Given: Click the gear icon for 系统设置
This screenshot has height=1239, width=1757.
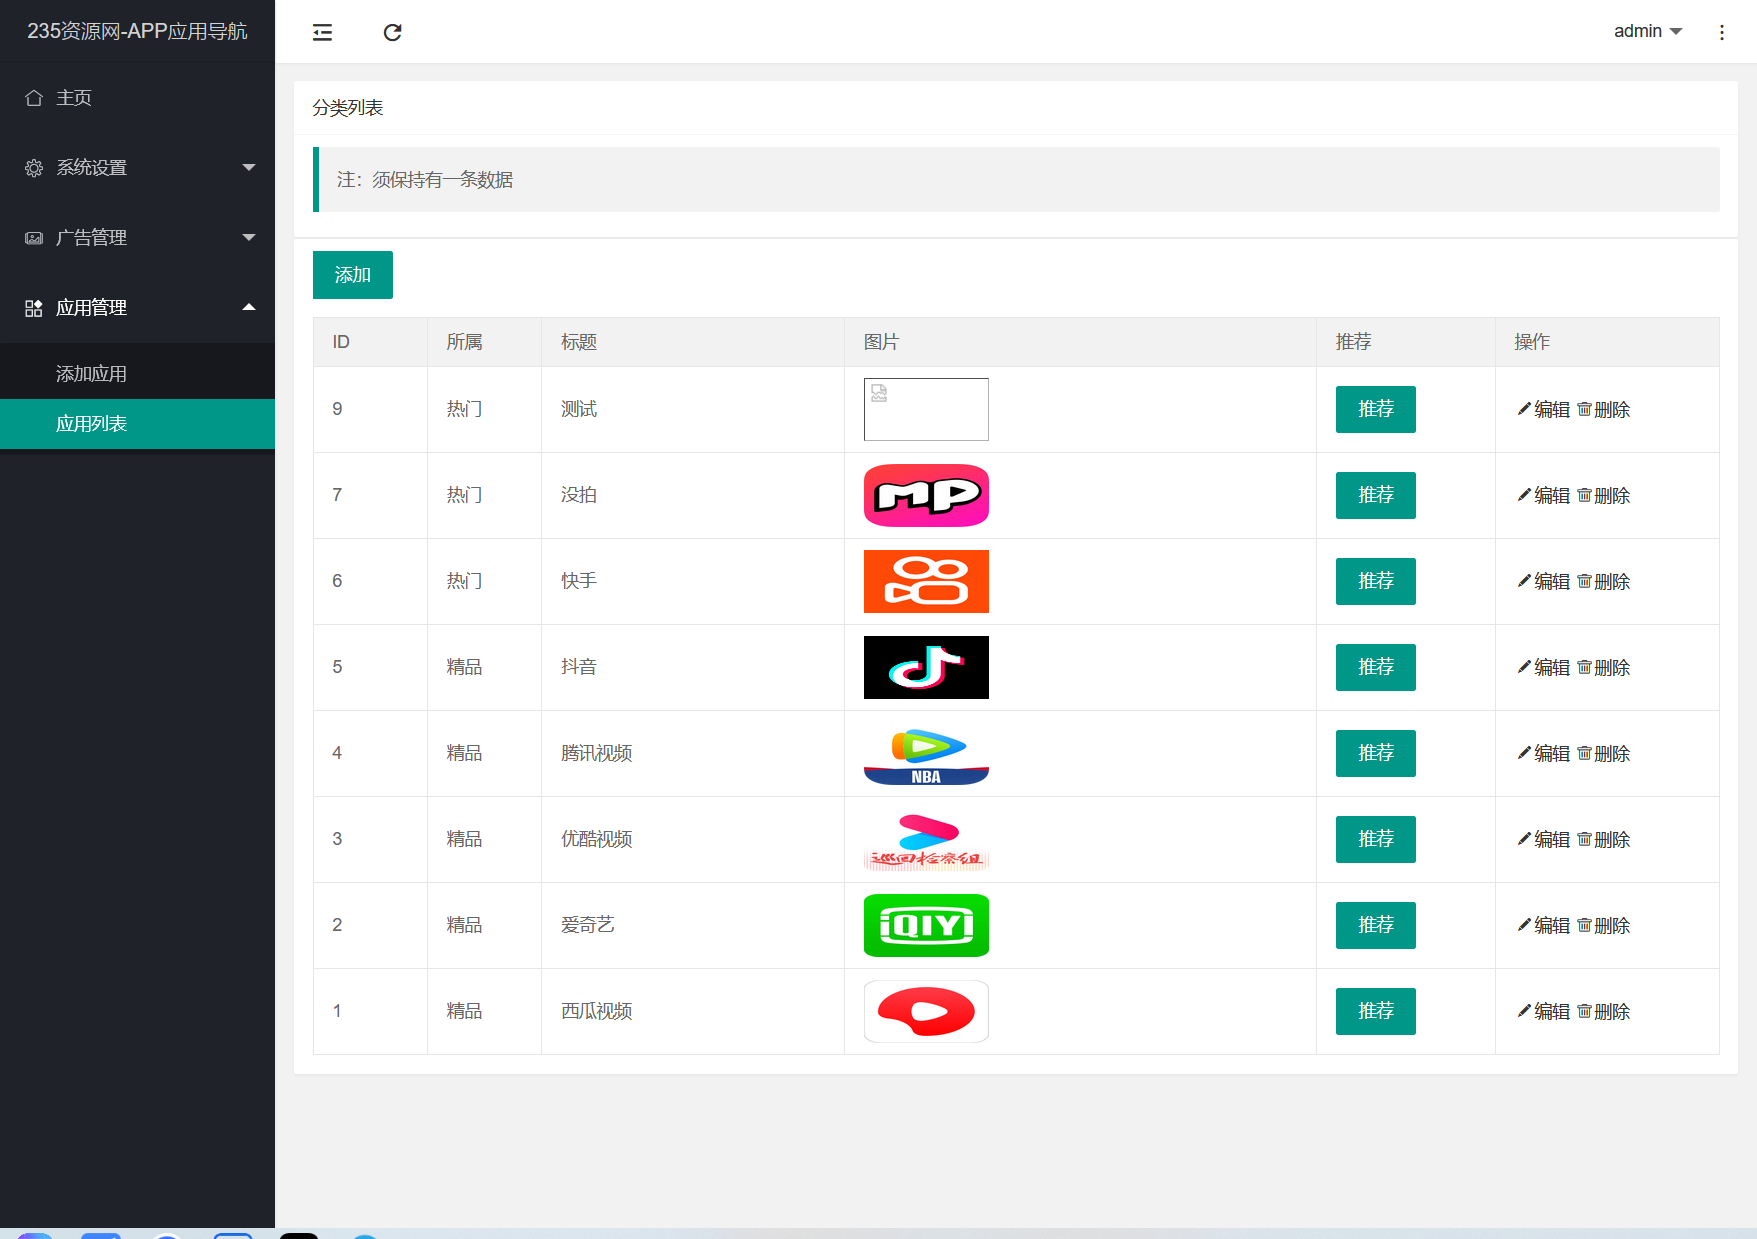Looking at the screenshot, I should pyautogui.click(x=34, y=168).
